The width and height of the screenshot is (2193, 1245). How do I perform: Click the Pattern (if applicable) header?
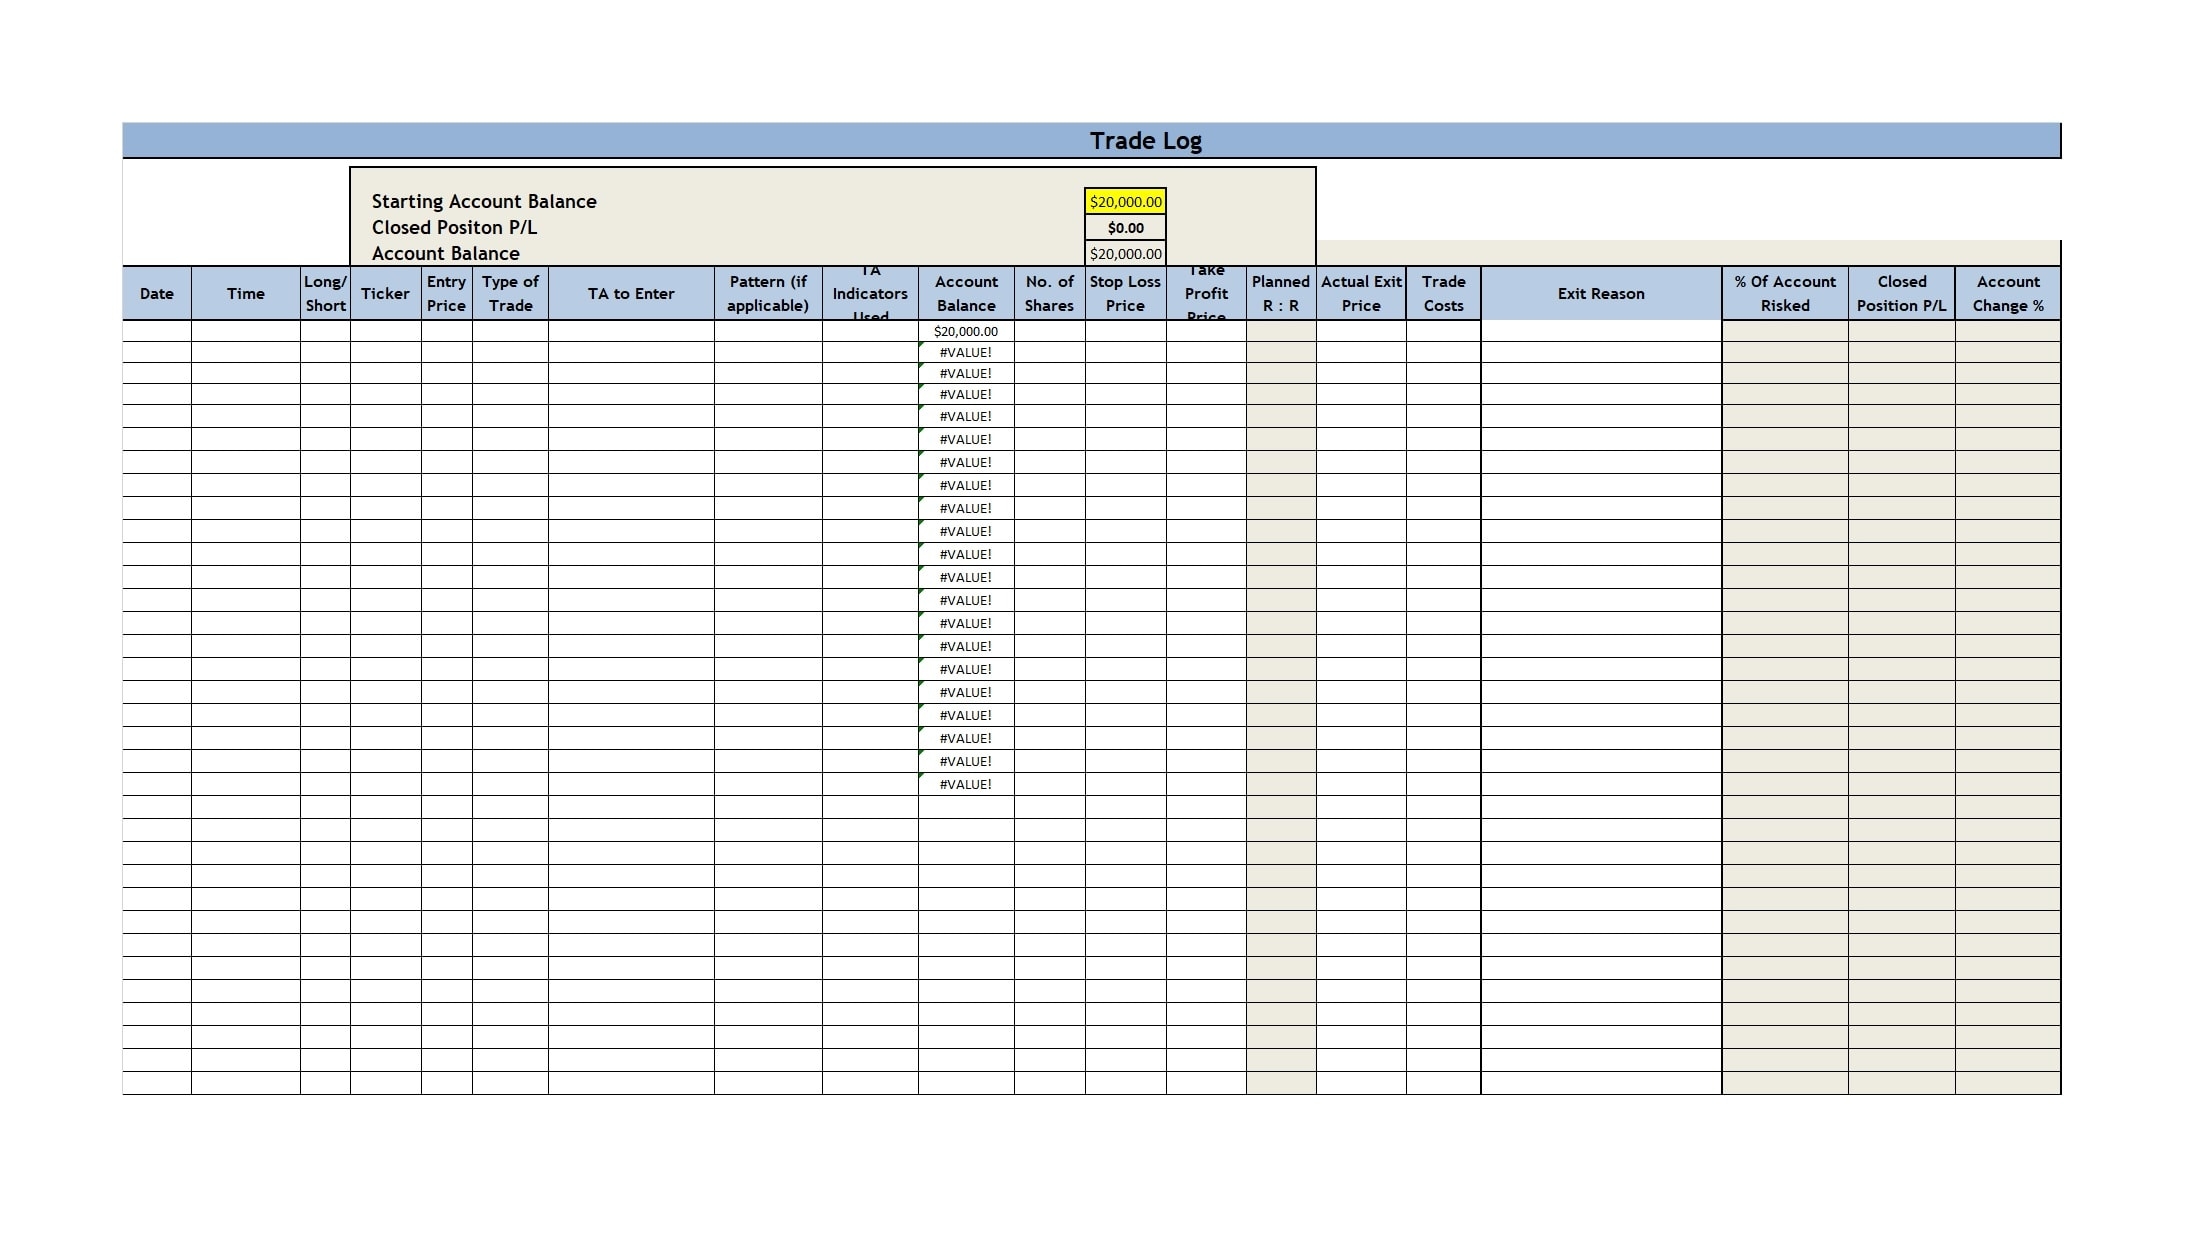pos(766,293)
